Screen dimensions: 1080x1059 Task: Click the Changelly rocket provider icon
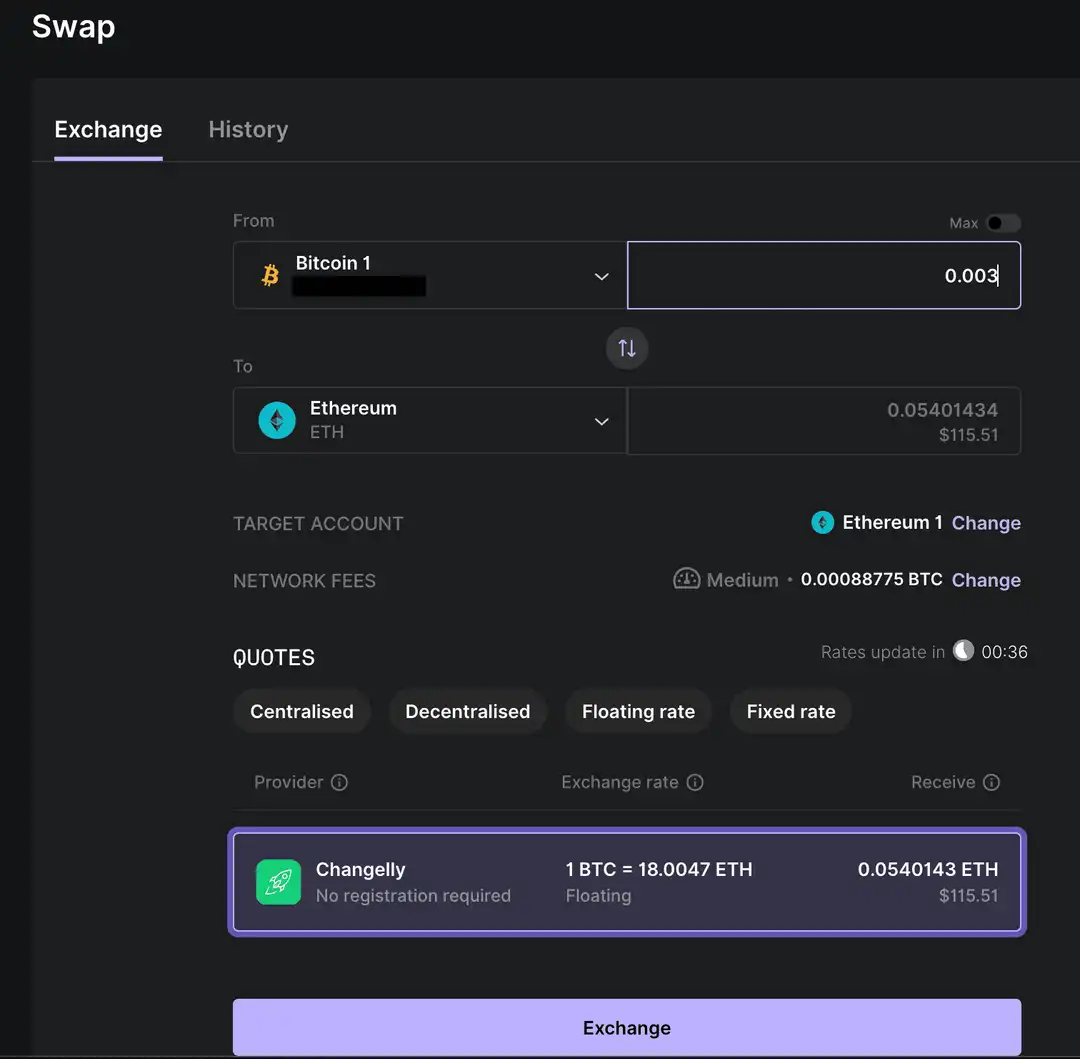278,882
